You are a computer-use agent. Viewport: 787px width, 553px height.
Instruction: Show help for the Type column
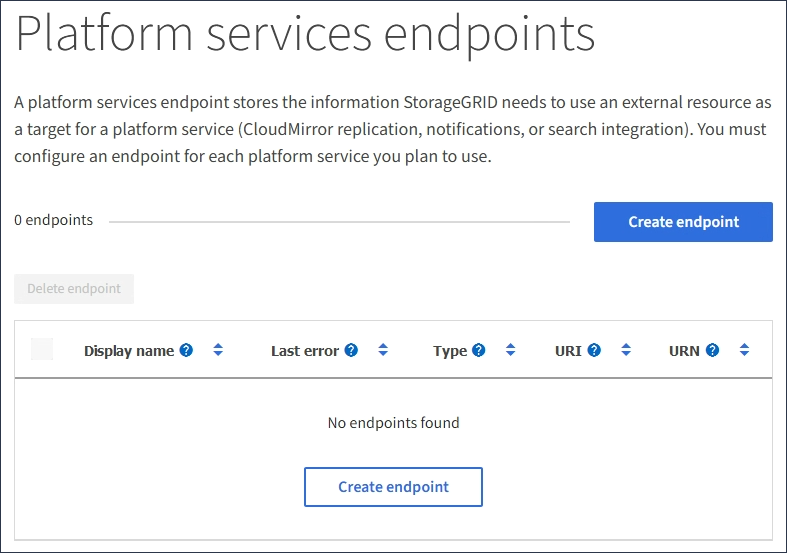pyautogui.click(x=479, y=351)
